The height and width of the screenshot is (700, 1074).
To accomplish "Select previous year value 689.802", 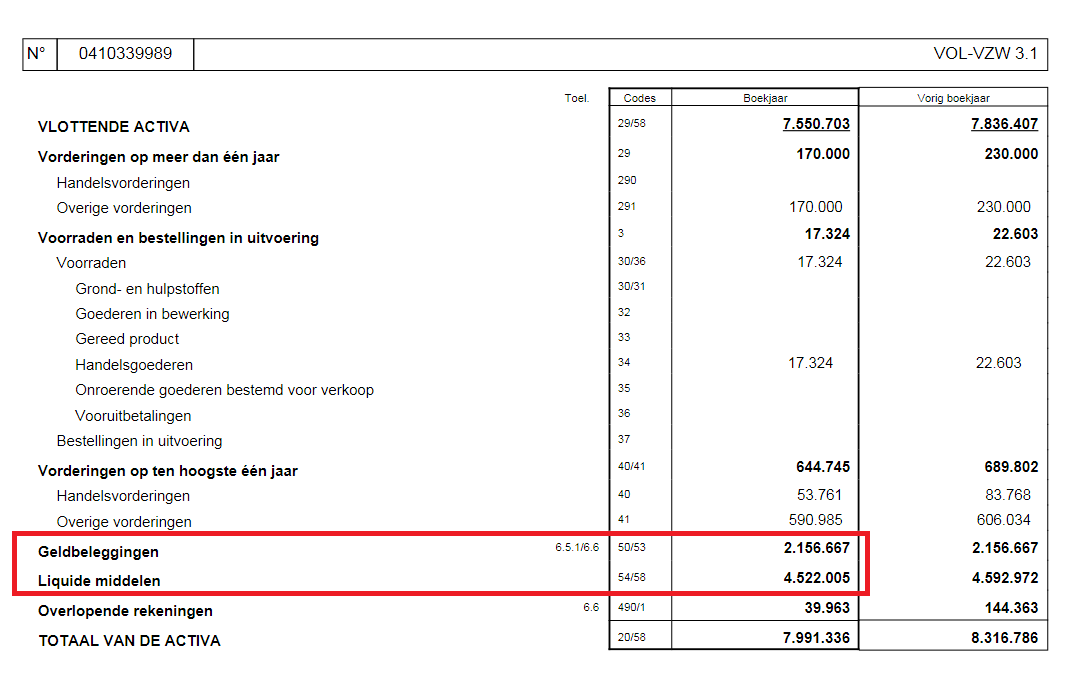I will 1011,467.
